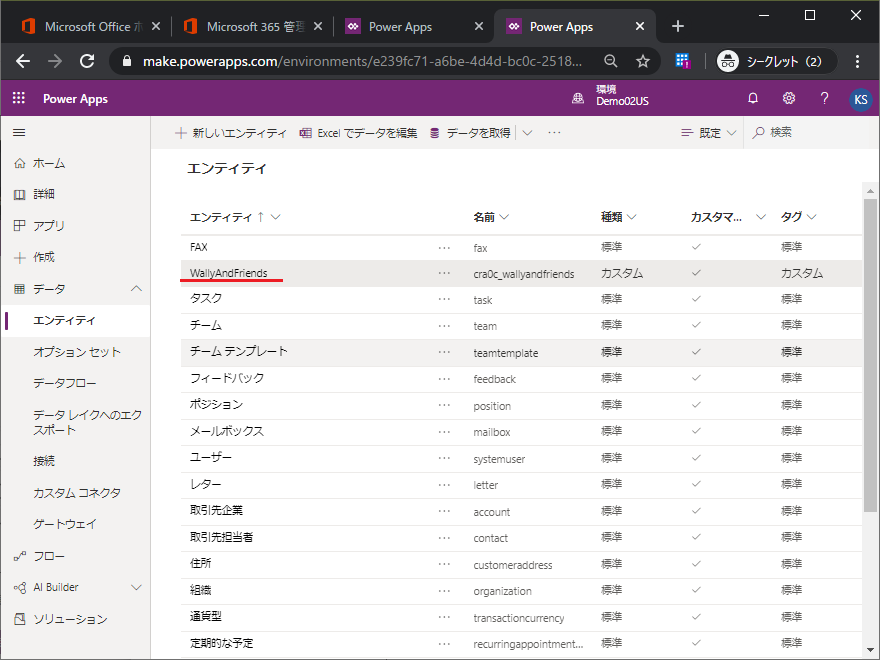The width and height of the screenshot is (880, 660).
Task: Open the help question mark
Action: 824,98
